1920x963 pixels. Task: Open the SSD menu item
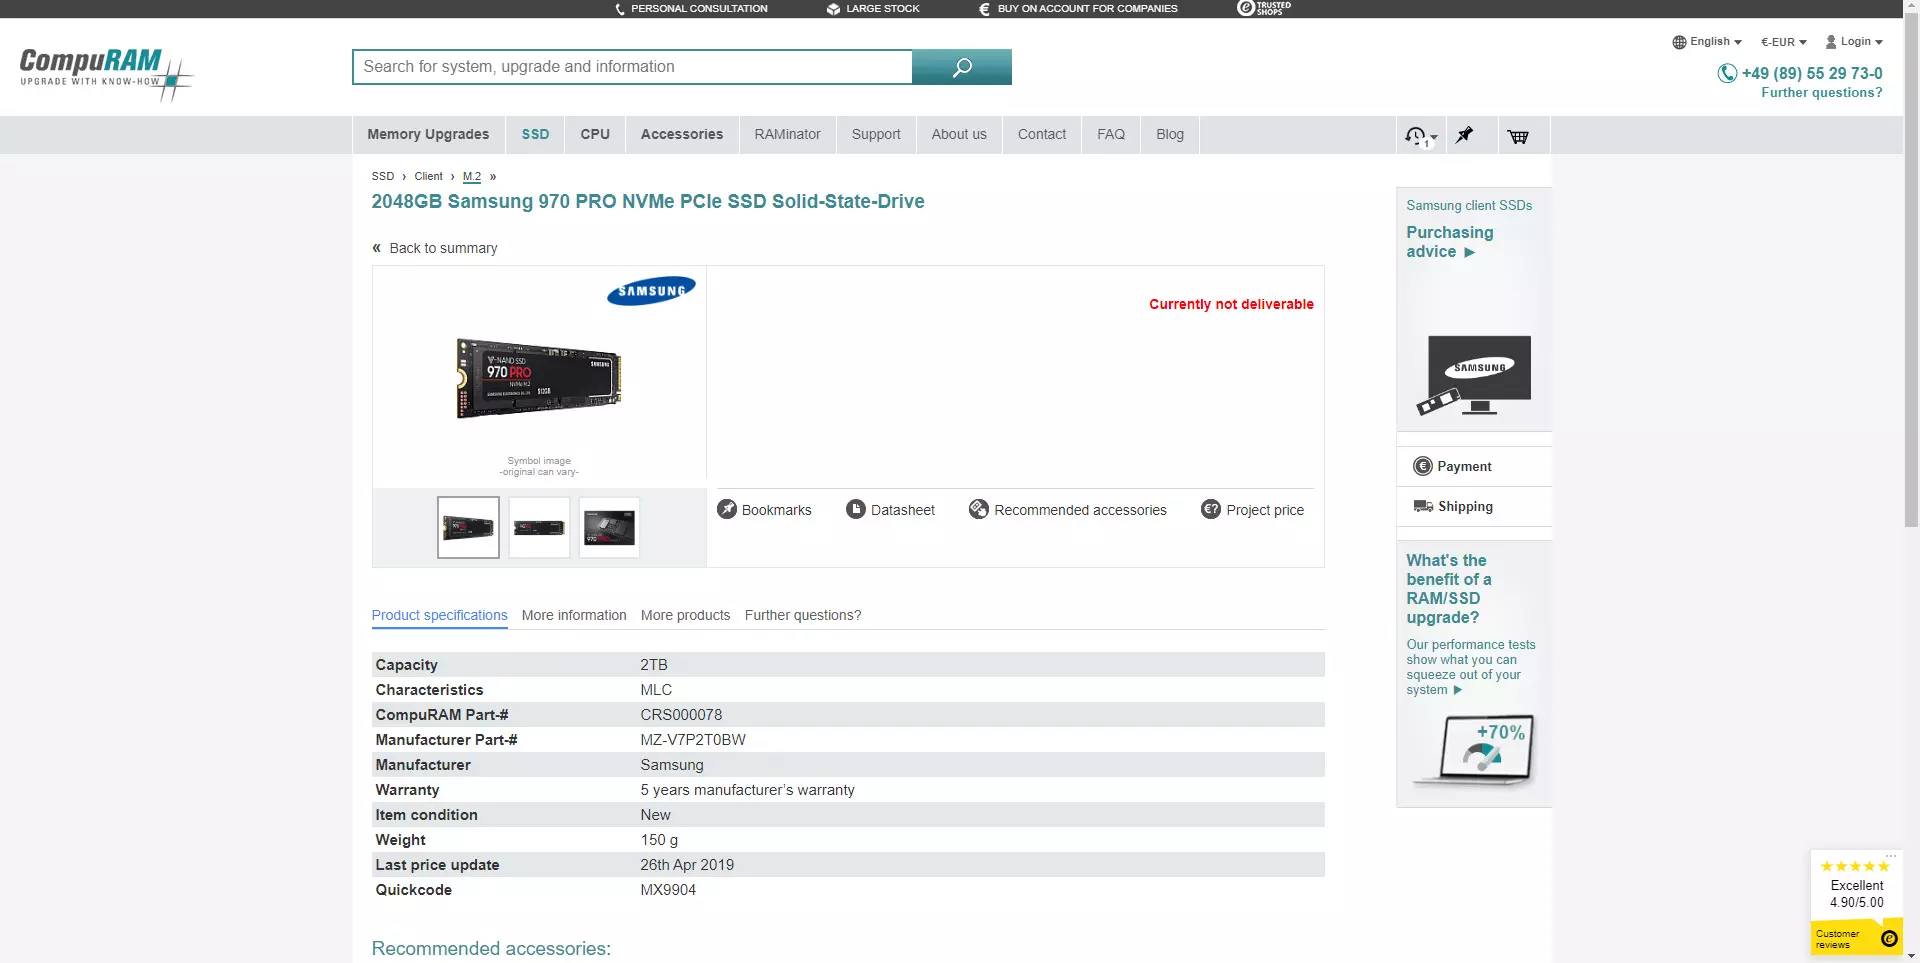click(535, 135)
